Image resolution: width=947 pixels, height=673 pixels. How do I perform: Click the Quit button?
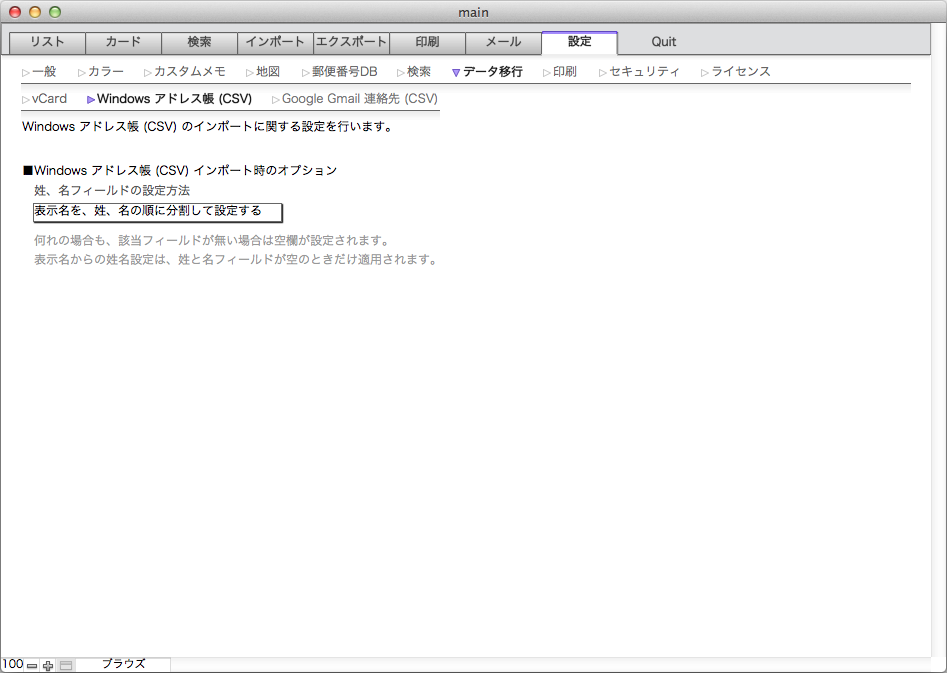(663, 42)
